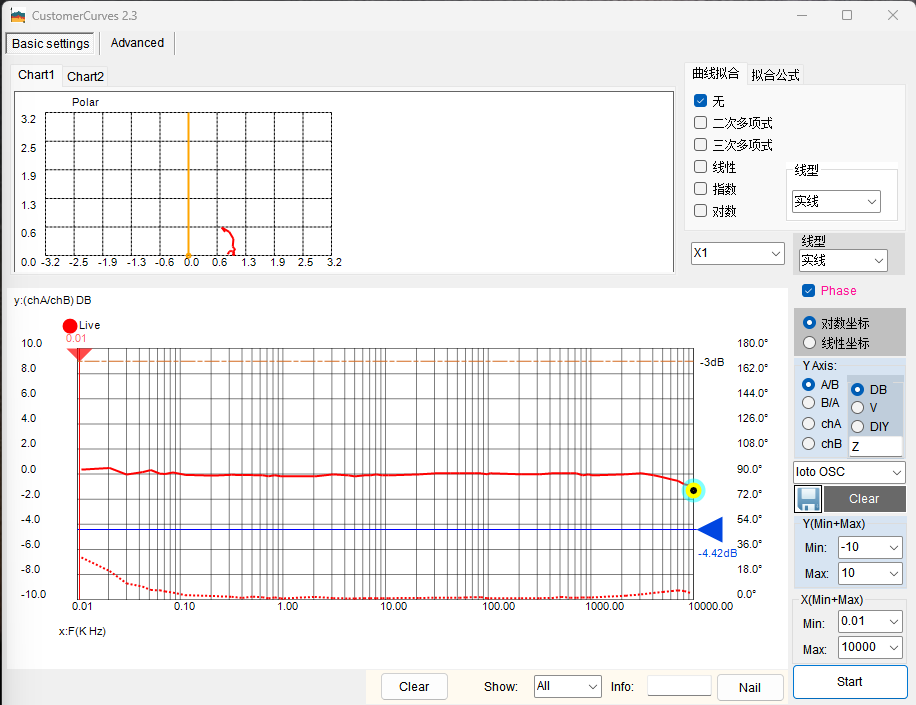The width and height of the screenshot is (916, 705).
Task: Click the red triangle frequency cursor marker
Action: [x=79, y=354]
